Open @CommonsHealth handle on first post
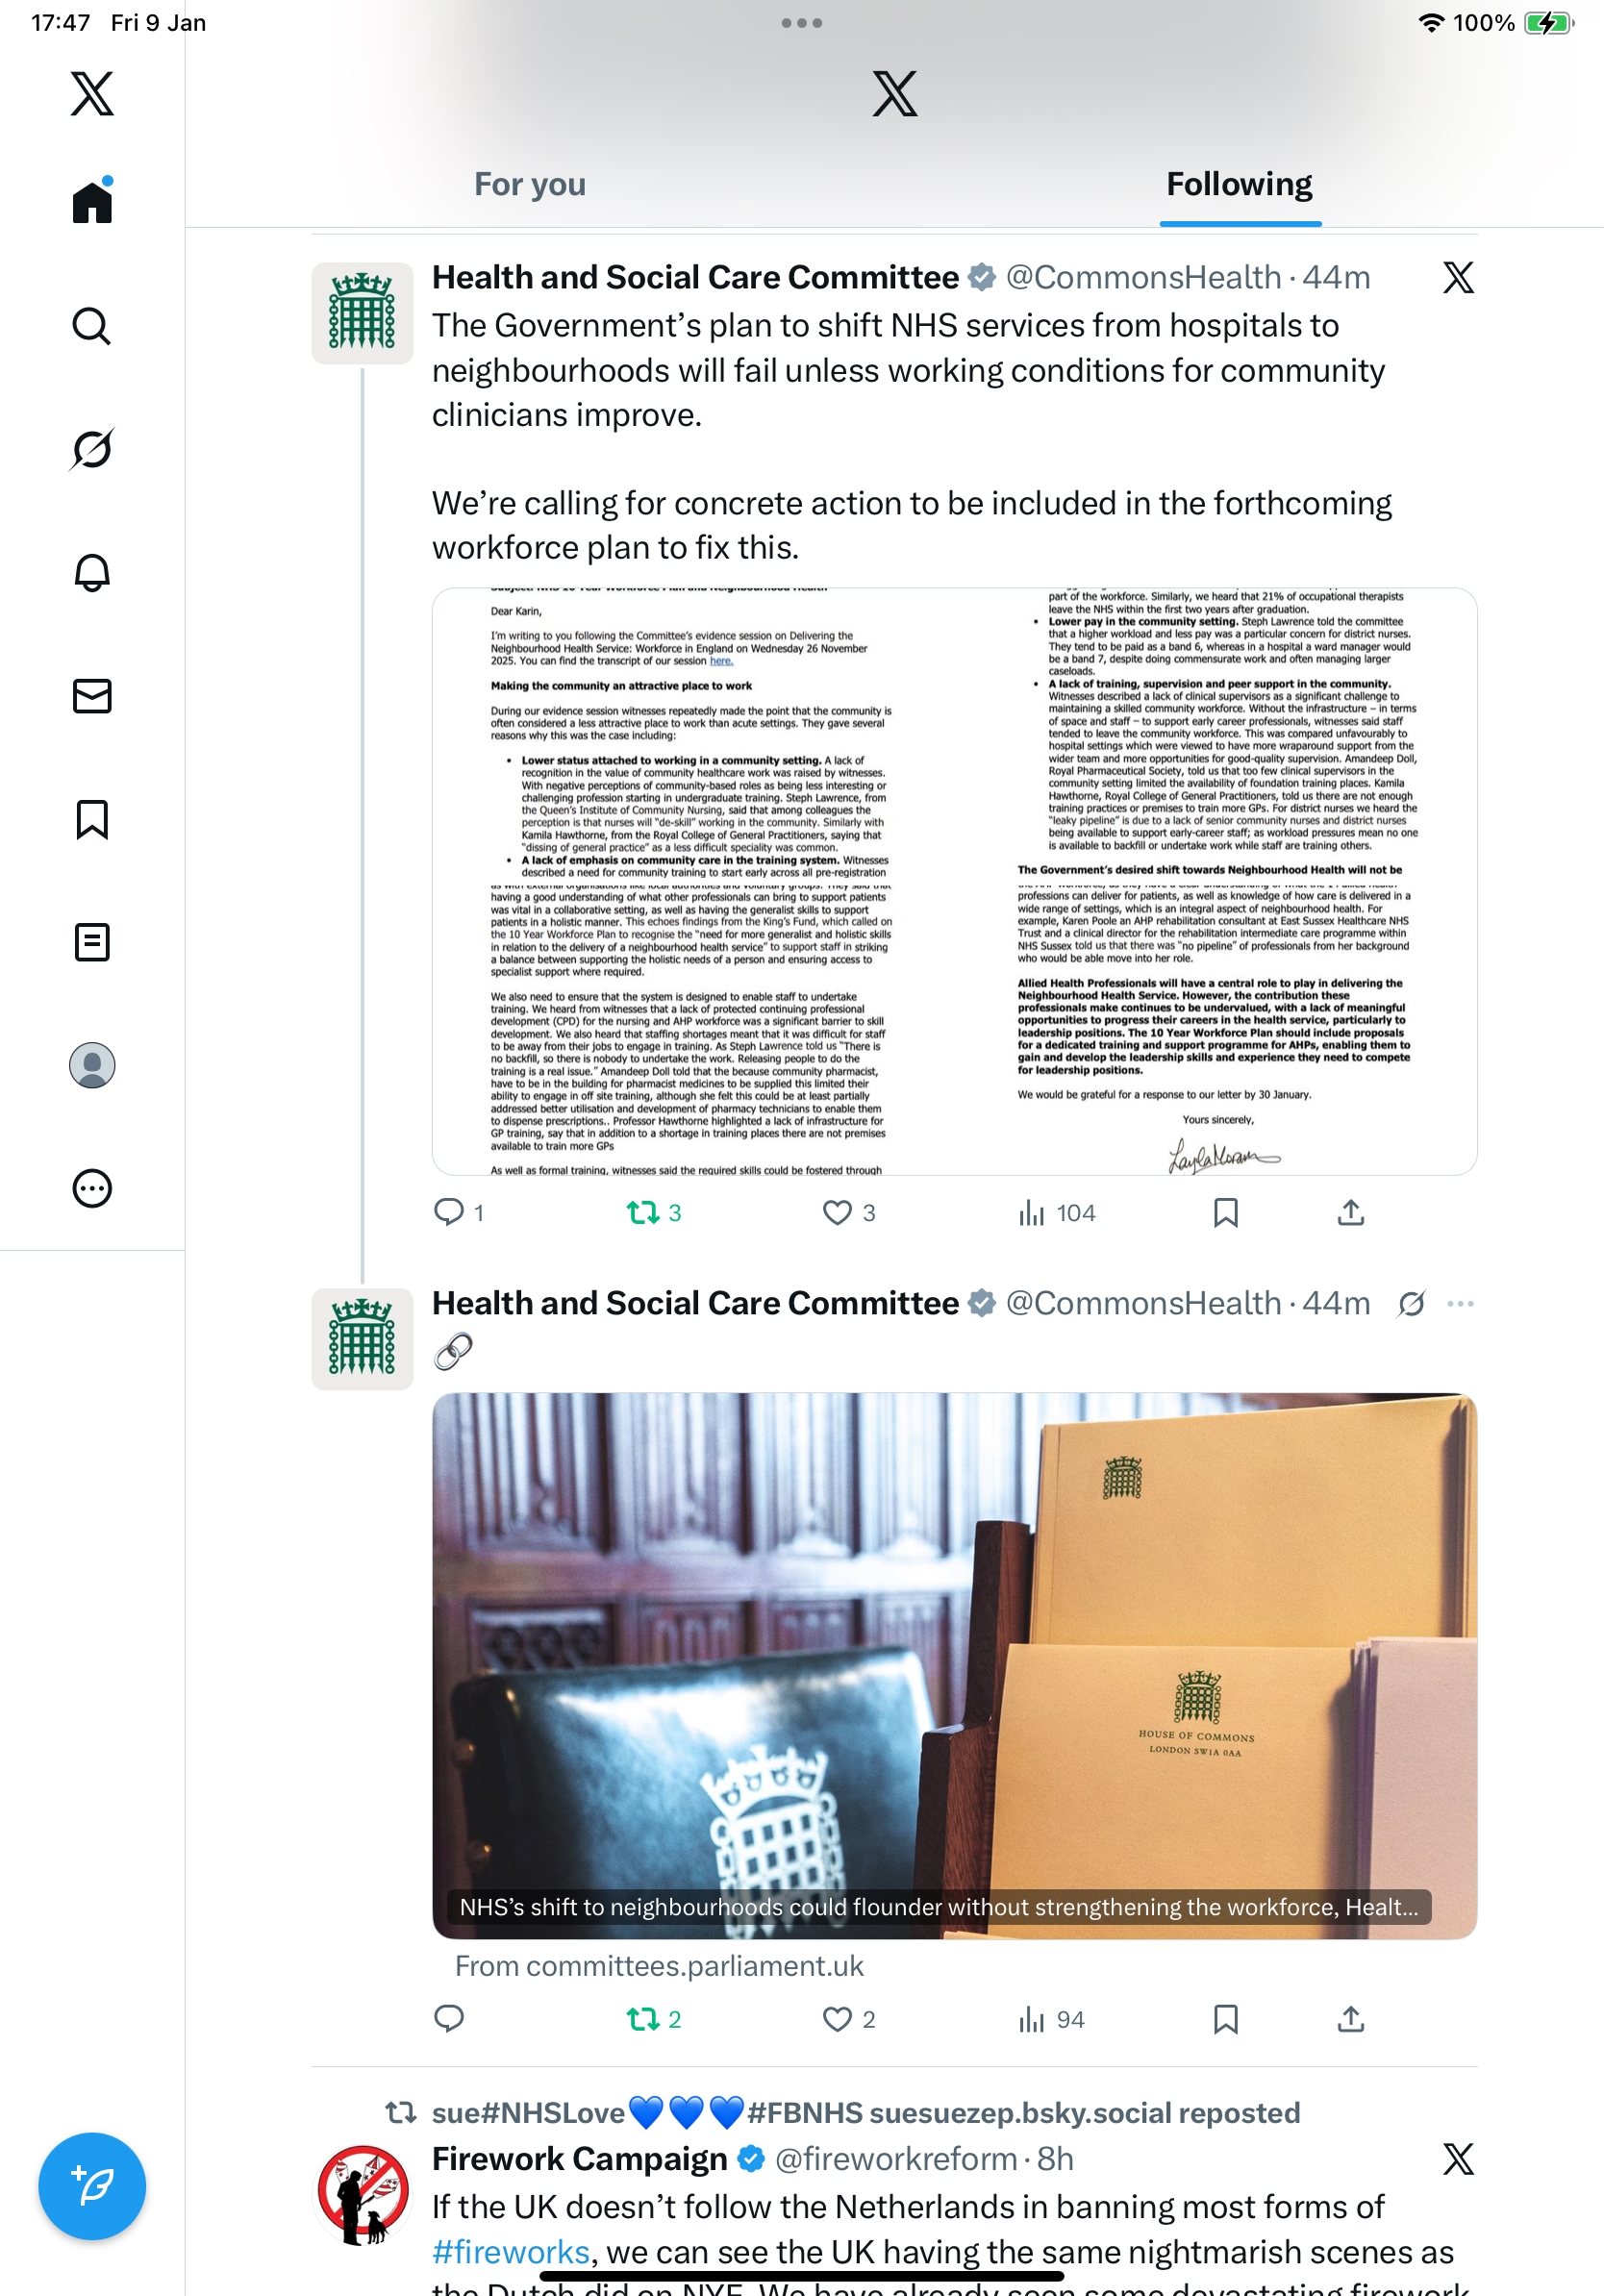The width and height of the screenshot is (1604, 2296). 1143,277
